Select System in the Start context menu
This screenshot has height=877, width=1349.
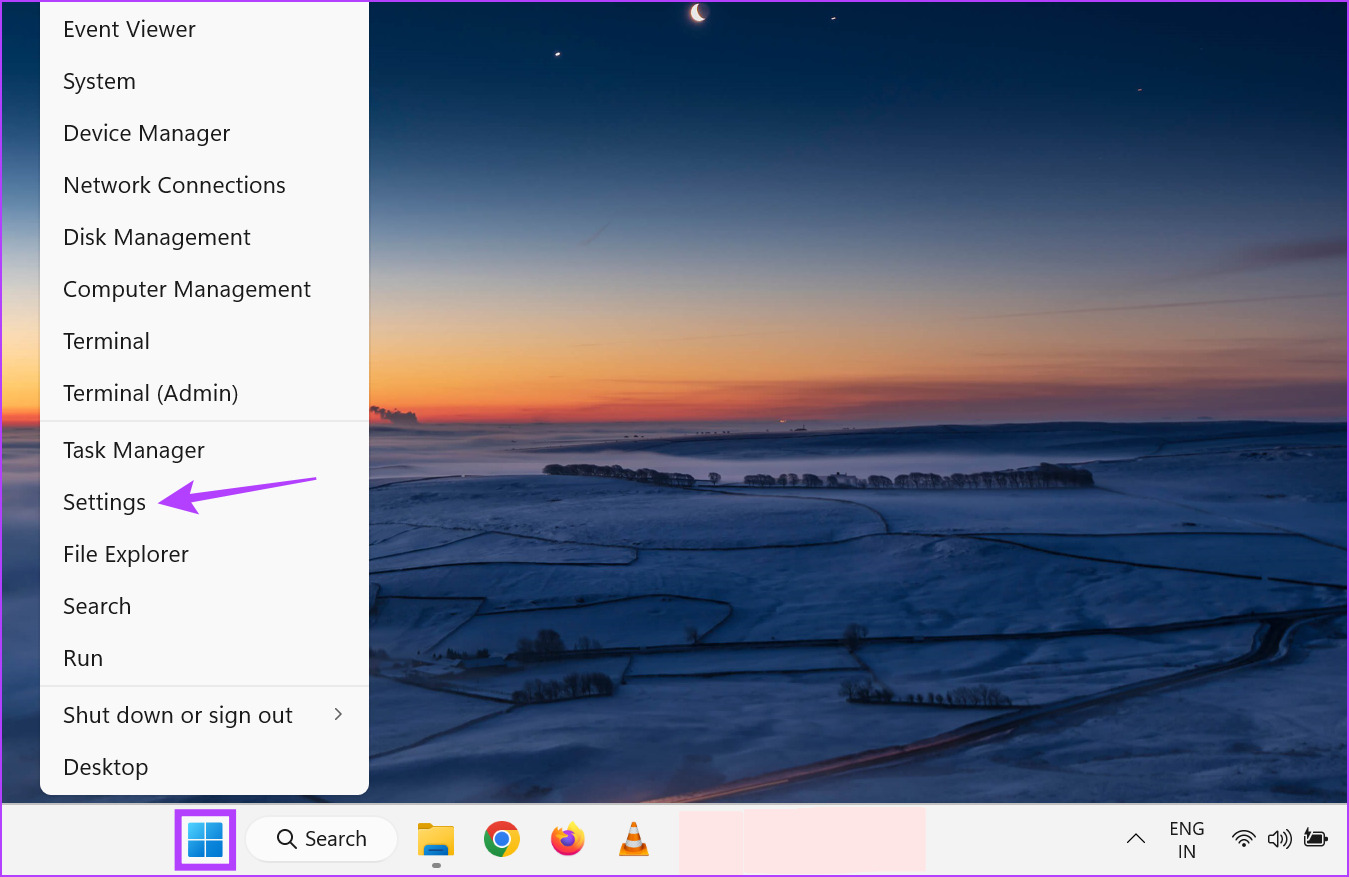click(204, 81)
